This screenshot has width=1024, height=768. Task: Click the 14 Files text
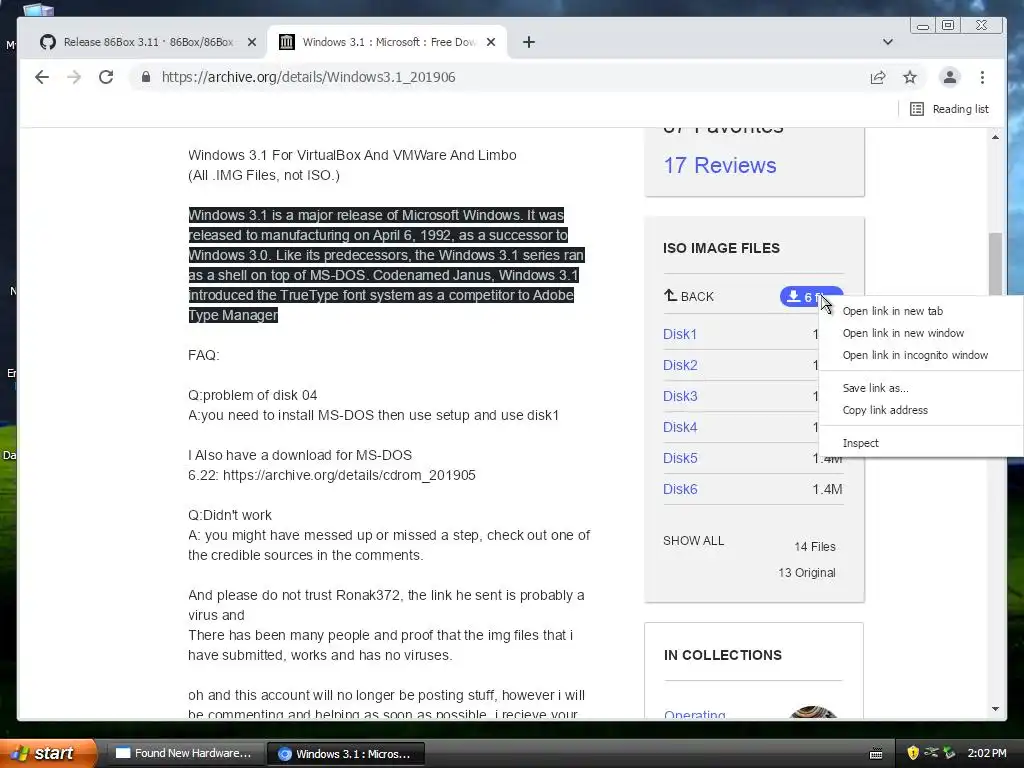click(x=814, y=547)
